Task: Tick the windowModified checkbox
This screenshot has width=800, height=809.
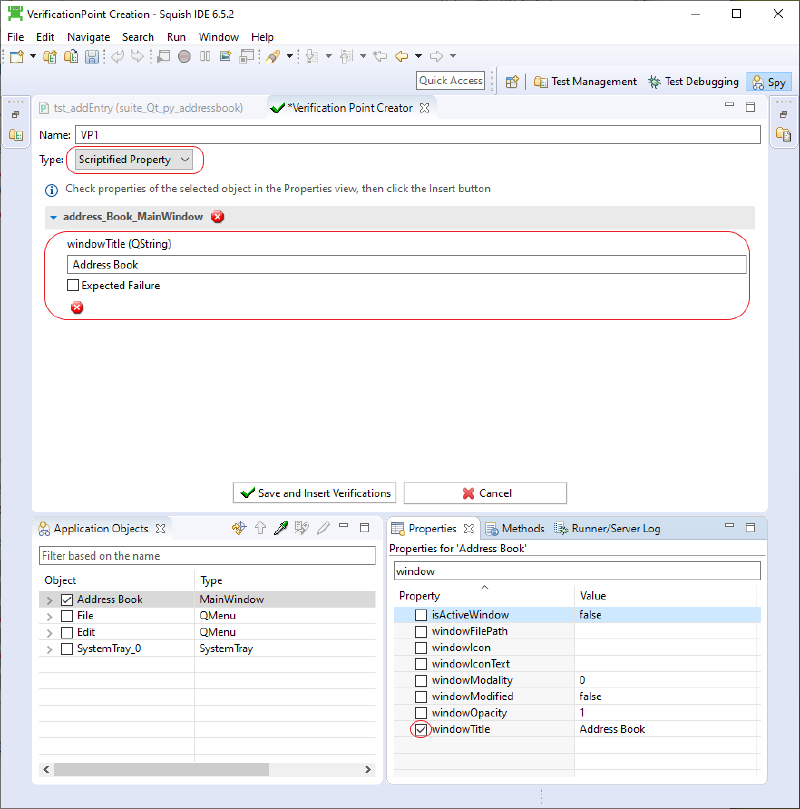Action: [x=421, y=697]
